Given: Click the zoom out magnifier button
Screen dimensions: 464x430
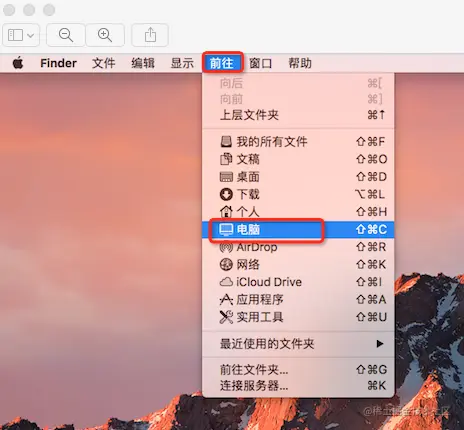Looking at the screenshot, I should pos(66,35).
